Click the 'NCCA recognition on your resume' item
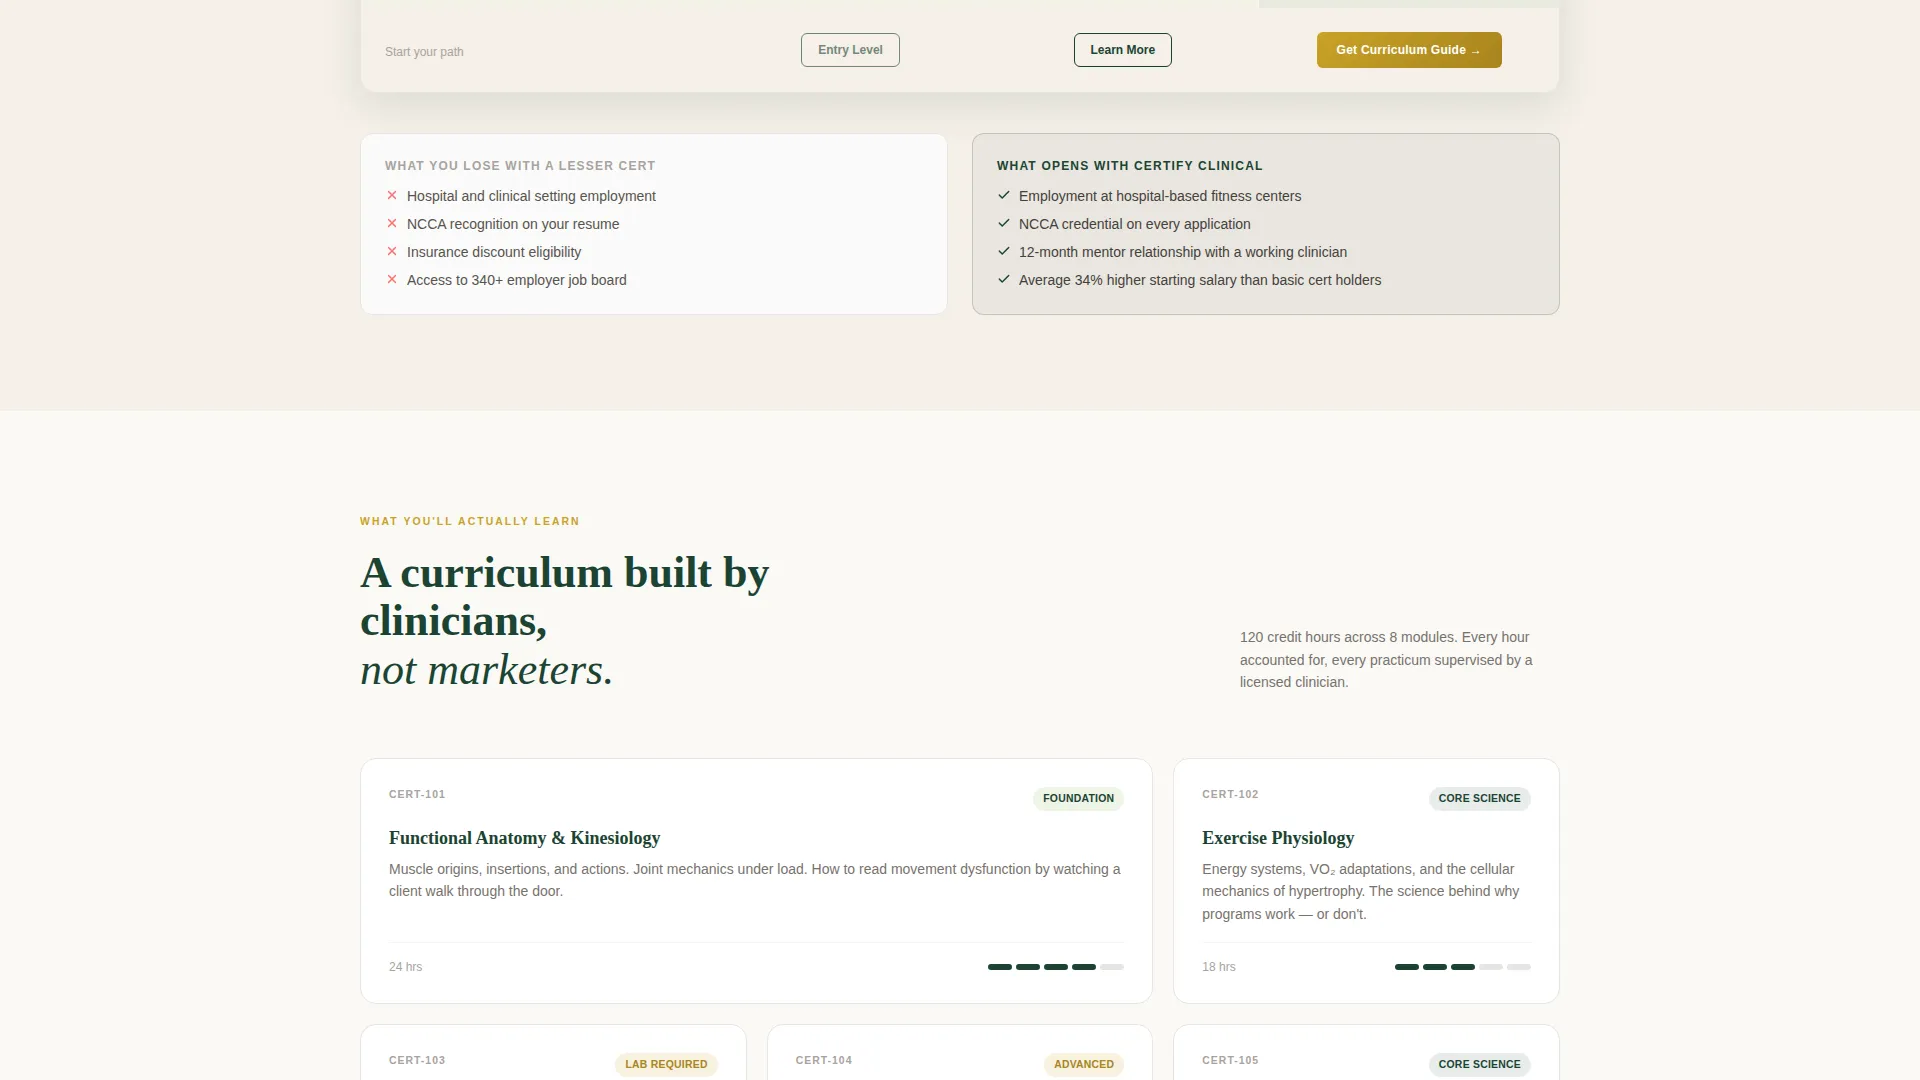This screenshot has height=1080, width=1920. tap(513, 224)
